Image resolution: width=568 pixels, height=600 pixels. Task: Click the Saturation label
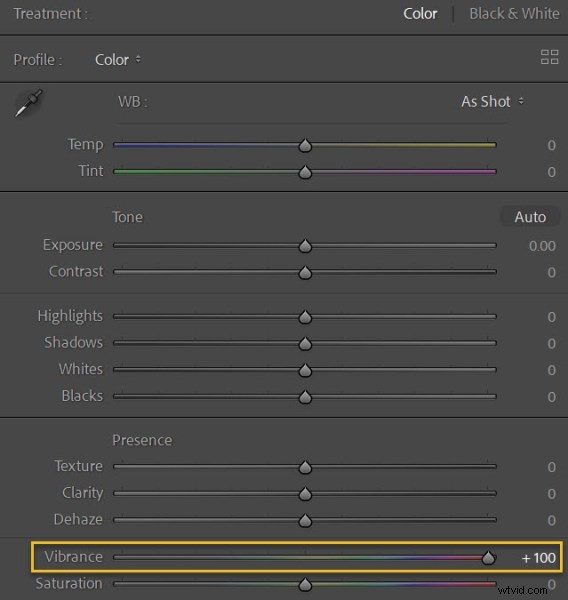69,583
